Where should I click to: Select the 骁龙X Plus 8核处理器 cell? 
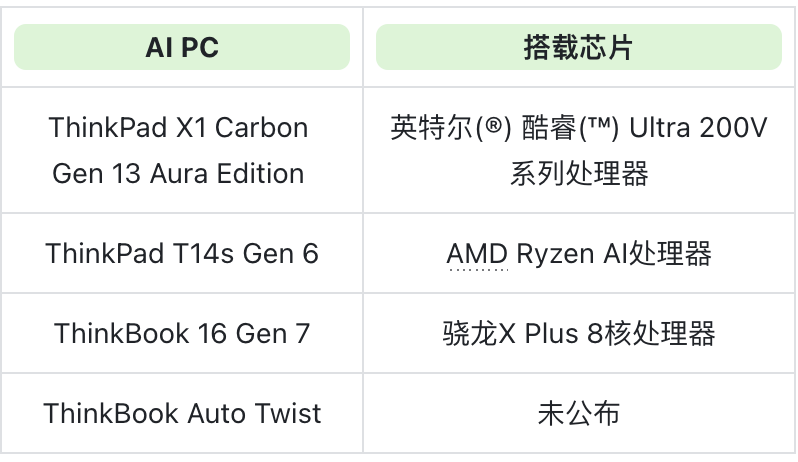pos(579,333)
